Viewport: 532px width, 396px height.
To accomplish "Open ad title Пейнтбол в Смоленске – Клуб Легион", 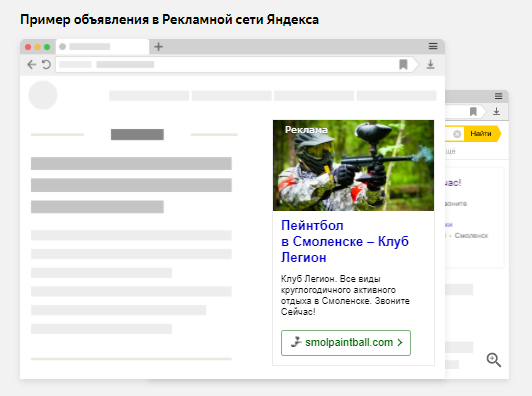I will 345,242.
